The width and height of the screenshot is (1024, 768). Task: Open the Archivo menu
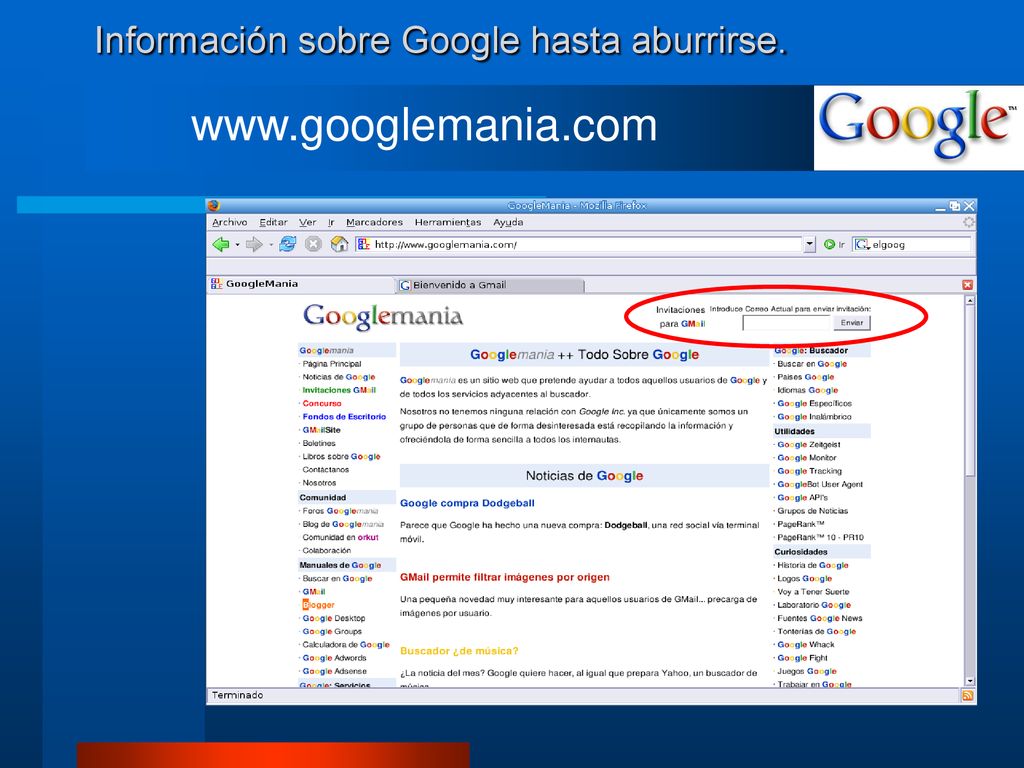[x=230, y=223]
